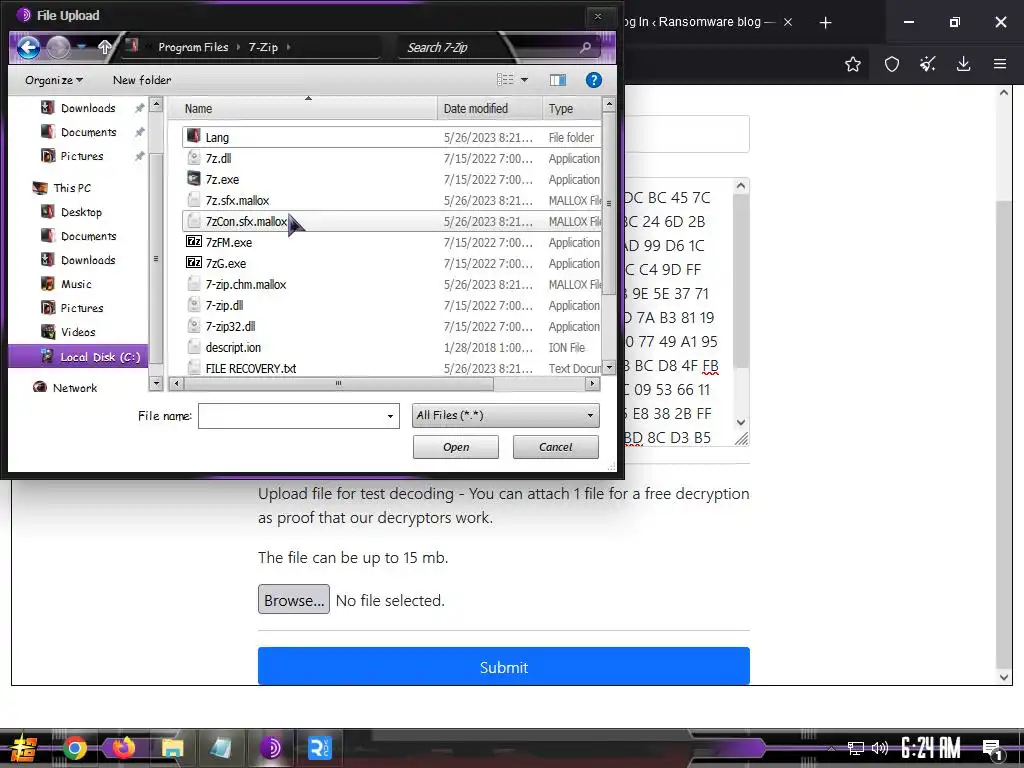Select 7-zip32.dll file

[392, 326]
